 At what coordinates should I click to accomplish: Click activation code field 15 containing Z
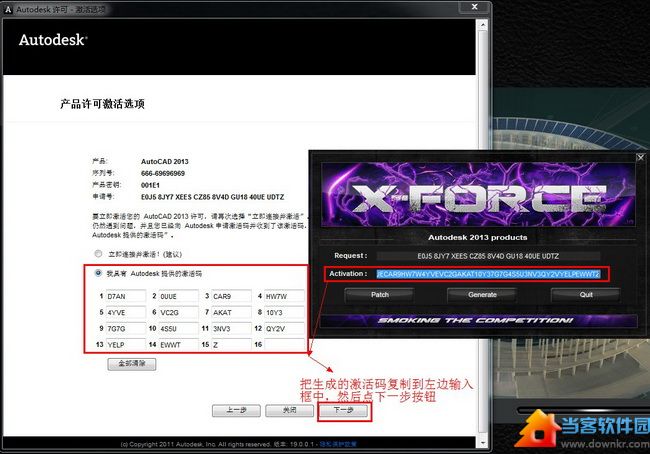tap(231, 345)
